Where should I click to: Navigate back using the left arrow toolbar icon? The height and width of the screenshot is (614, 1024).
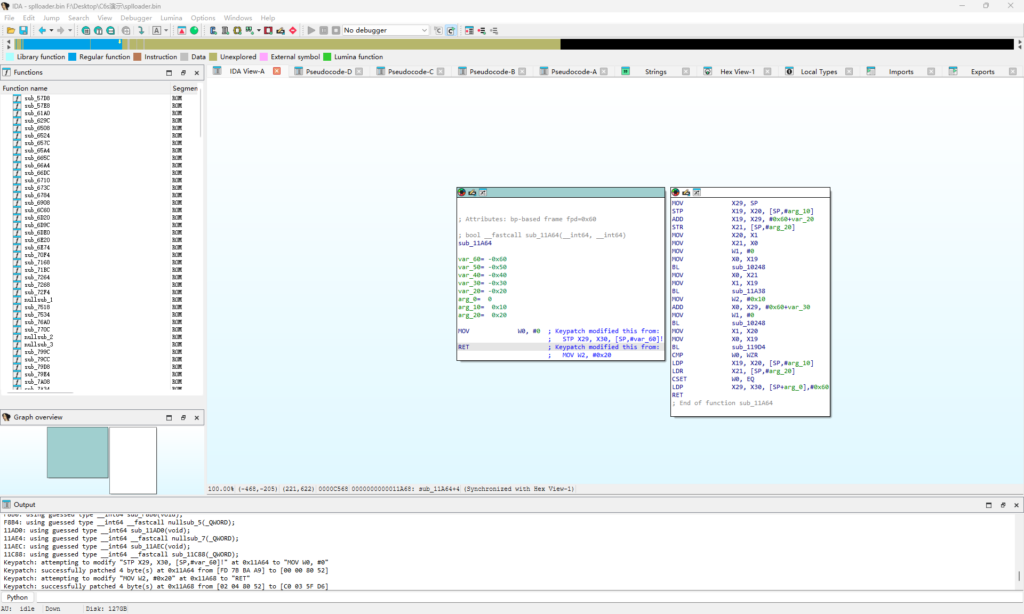(x=43, y=30)
